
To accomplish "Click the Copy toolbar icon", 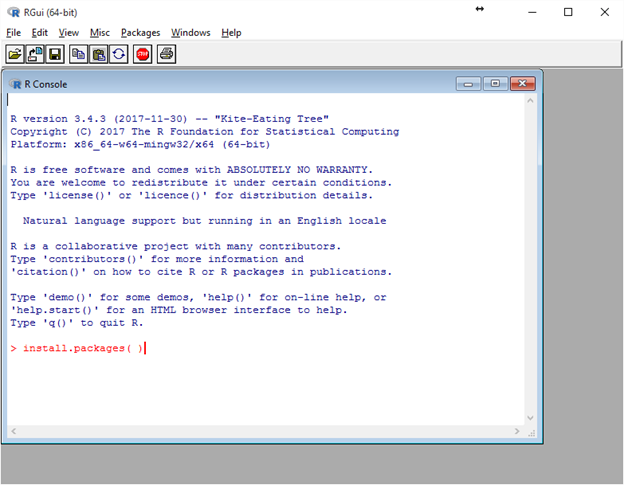I will 79,54.
